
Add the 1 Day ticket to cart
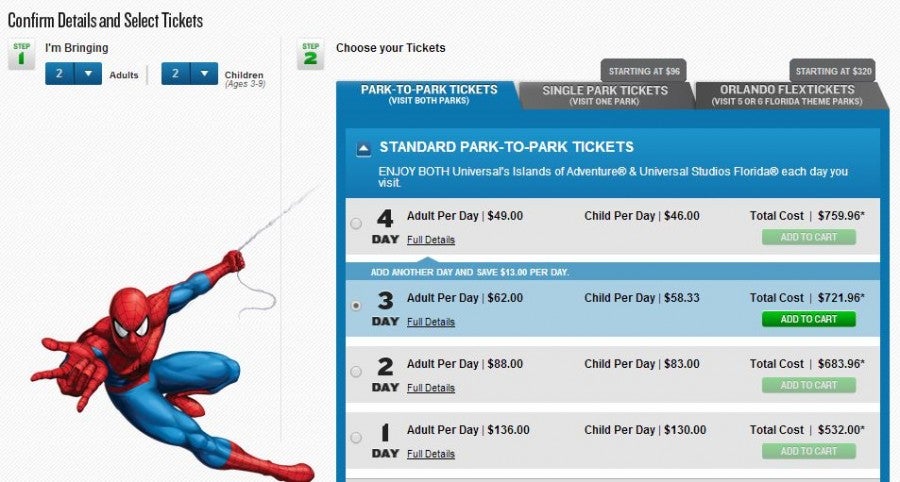(x=808, y=452)
